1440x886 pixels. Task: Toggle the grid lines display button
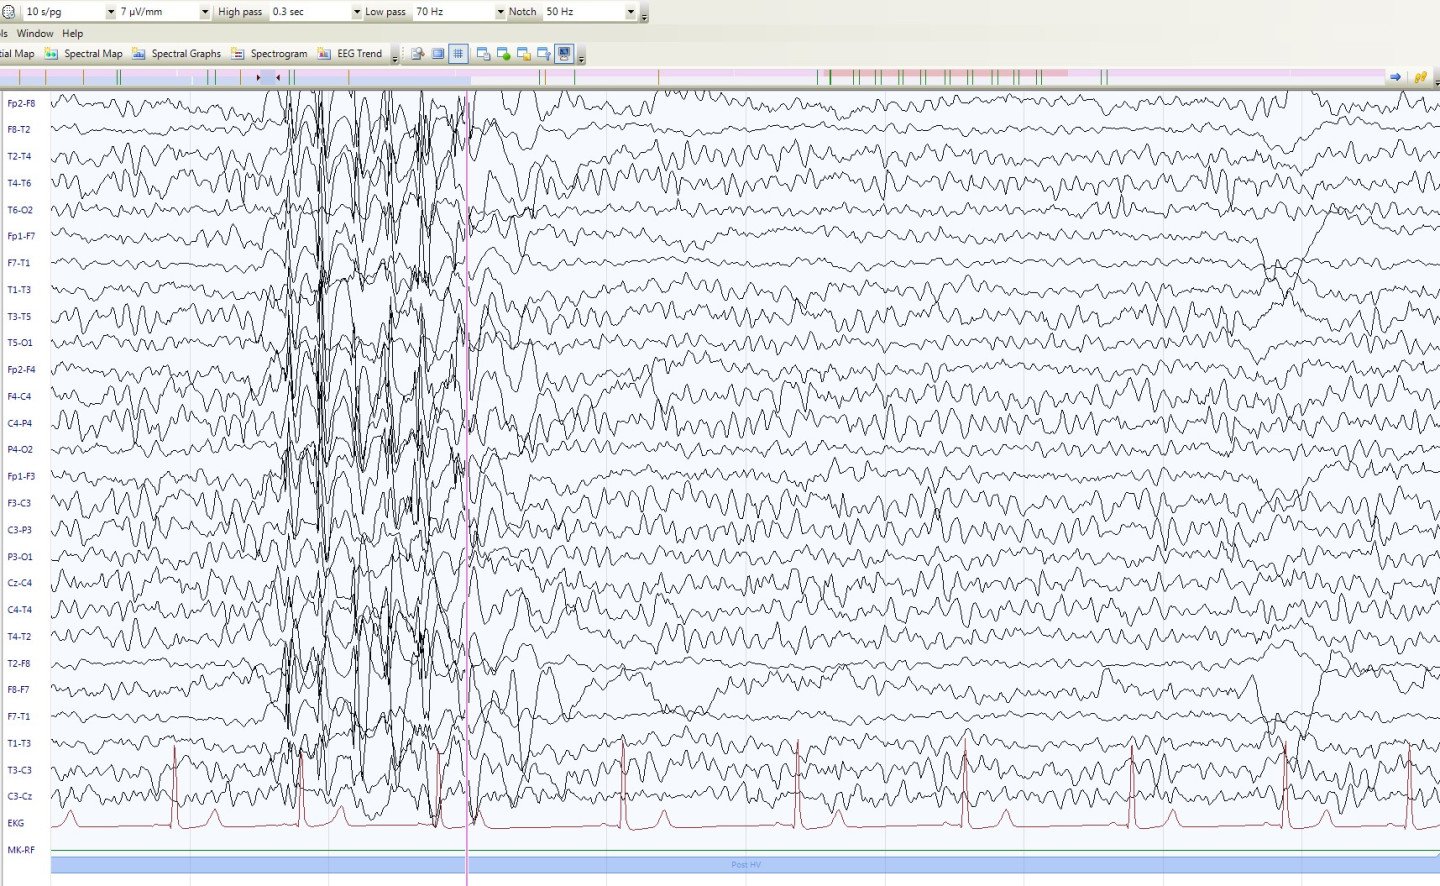[458, 54]
